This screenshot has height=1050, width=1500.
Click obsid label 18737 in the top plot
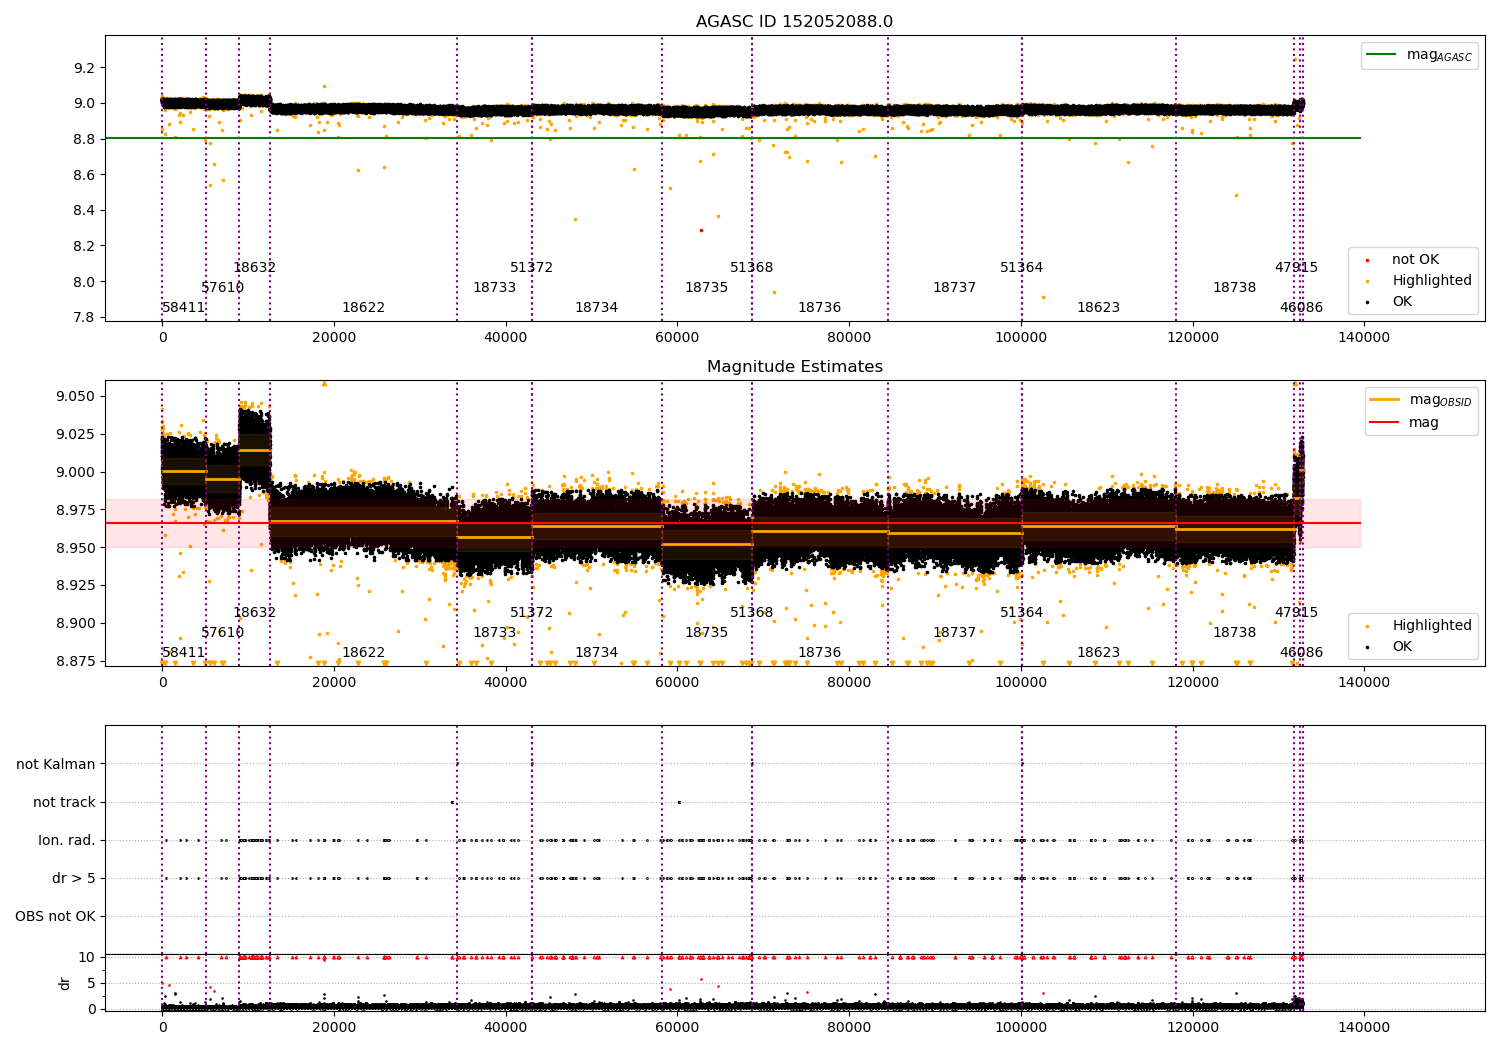point(954,288)
